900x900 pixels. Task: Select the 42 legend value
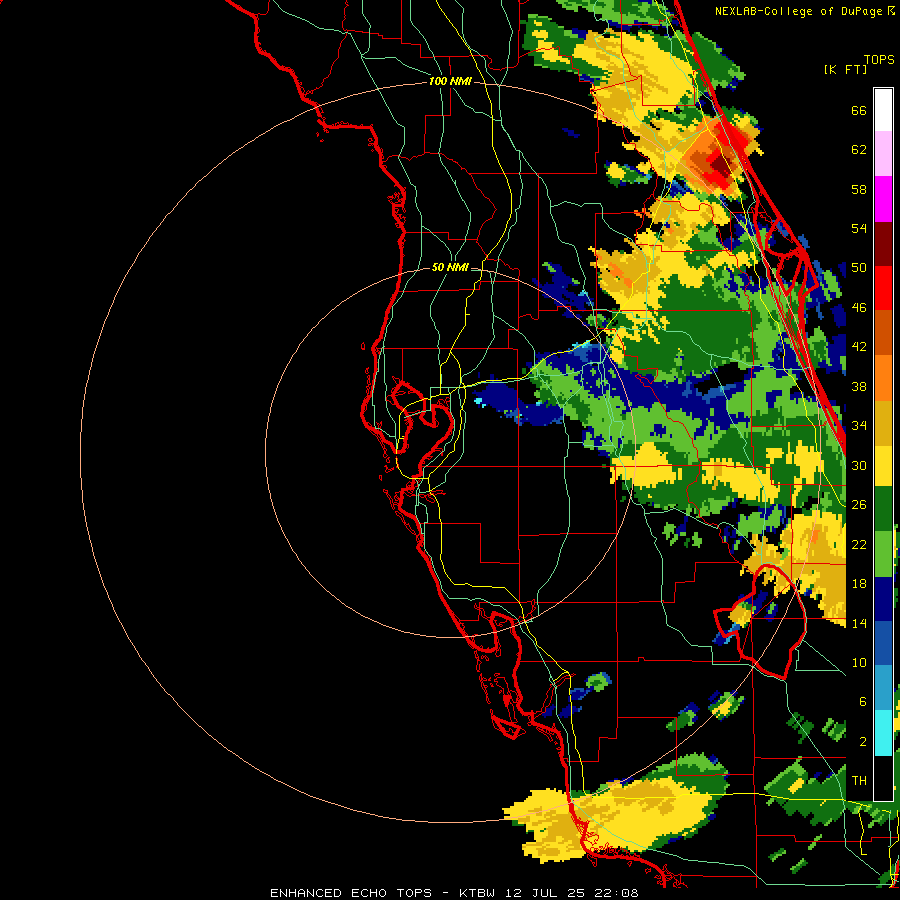pyautogui.click(x=859, y=347)
